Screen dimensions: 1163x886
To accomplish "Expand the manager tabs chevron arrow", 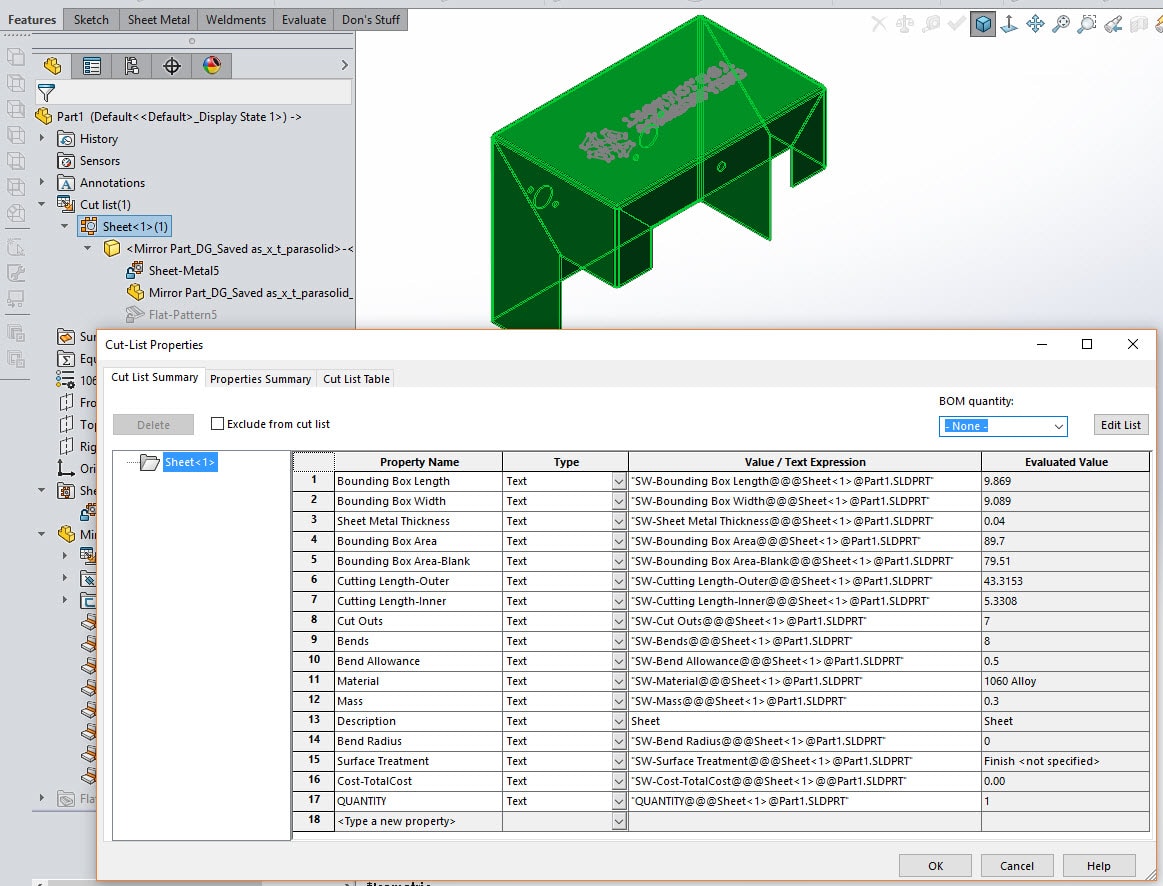I will (x=344, y=65).
